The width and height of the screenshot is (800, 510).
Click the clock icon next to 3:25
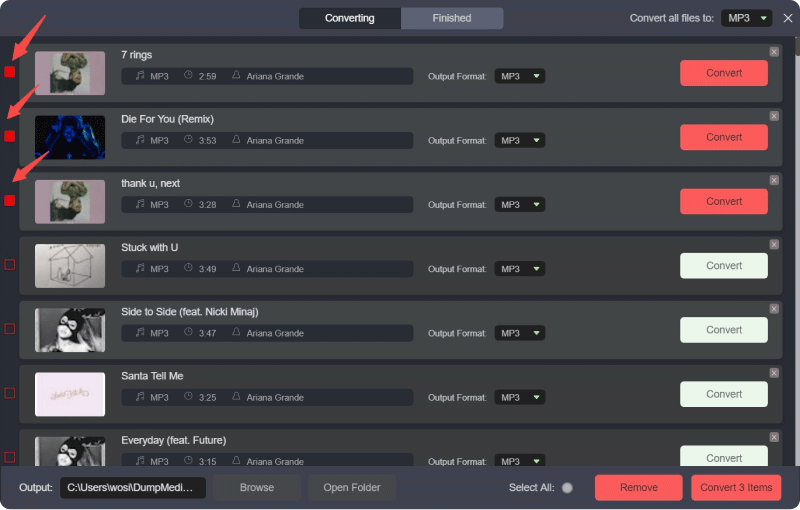click(x=188, y=396)
